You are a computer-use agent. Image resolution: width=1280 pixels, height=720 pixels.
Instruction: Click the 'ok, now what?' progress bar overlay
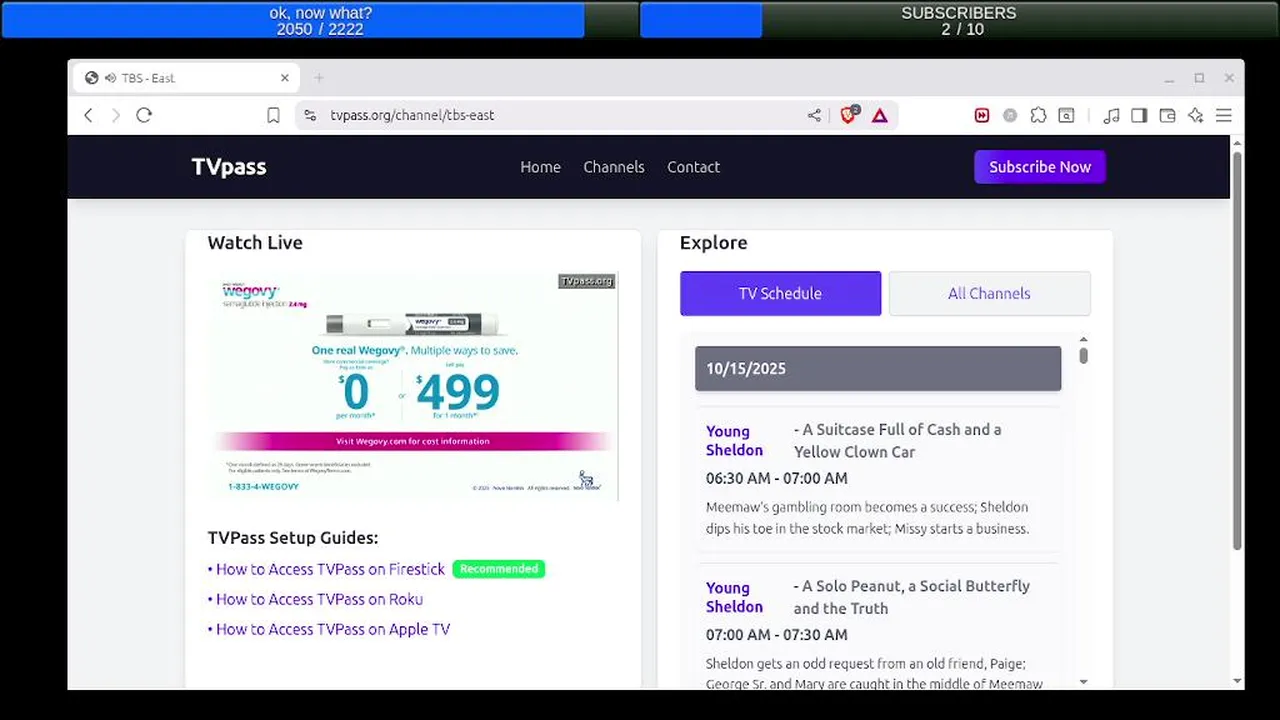(x=320, y=20)
